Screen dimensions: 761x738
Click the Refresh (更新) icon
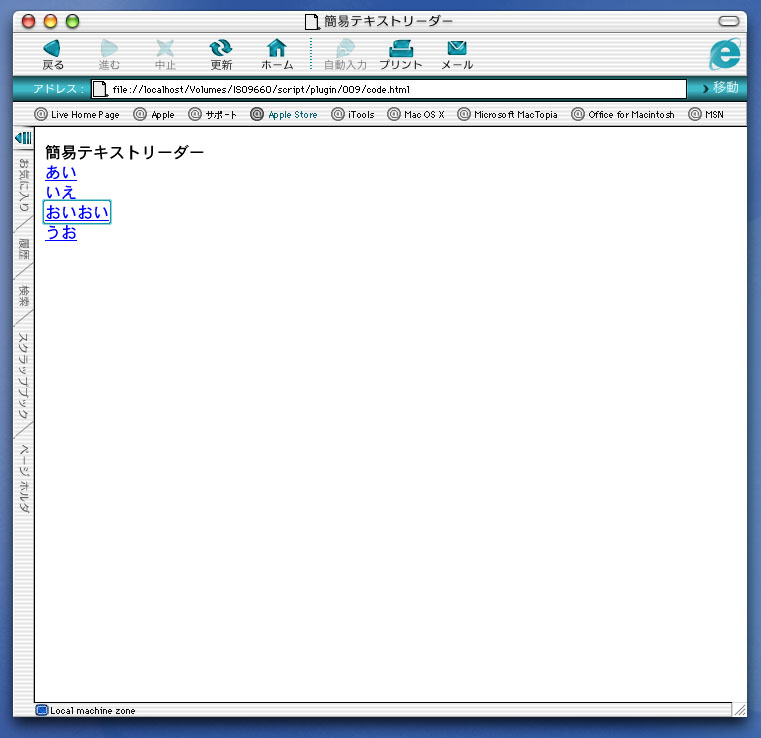[221, 48]
